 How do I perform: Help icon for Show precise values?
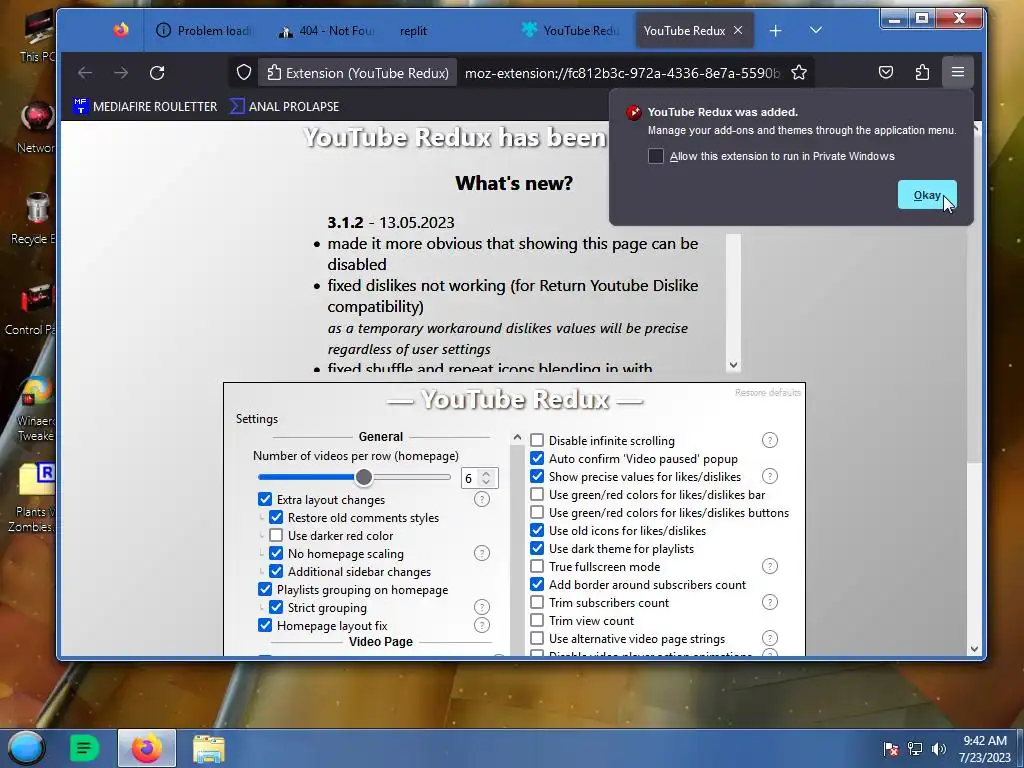coord(770,477)
